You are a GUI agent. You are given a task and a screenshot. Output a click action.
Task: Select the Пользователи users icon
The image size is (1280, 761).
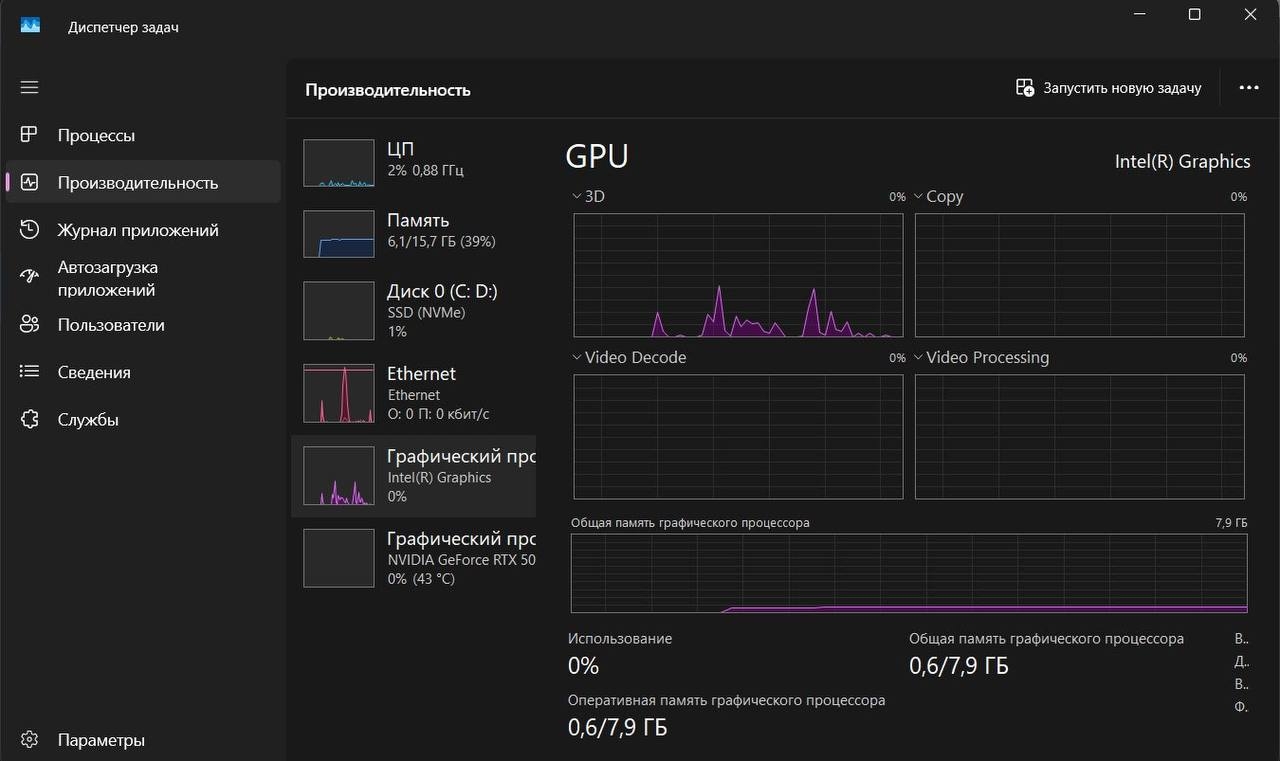(x=29, y=325)
